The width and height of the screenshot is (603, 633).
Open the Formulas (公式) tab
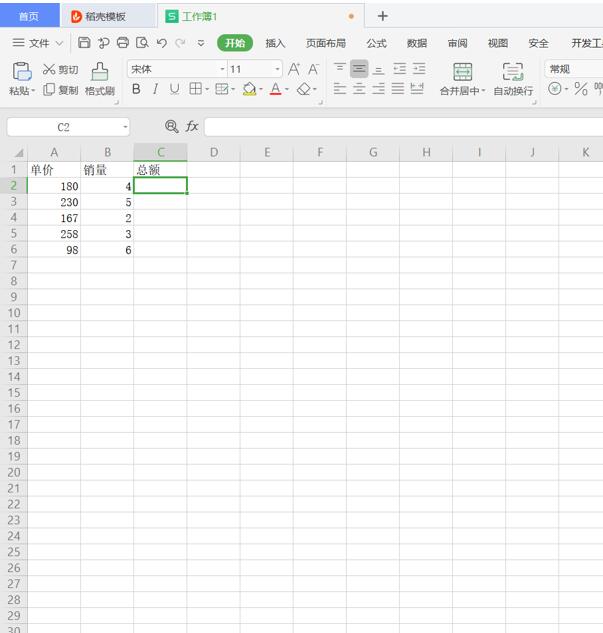(377, 43)
